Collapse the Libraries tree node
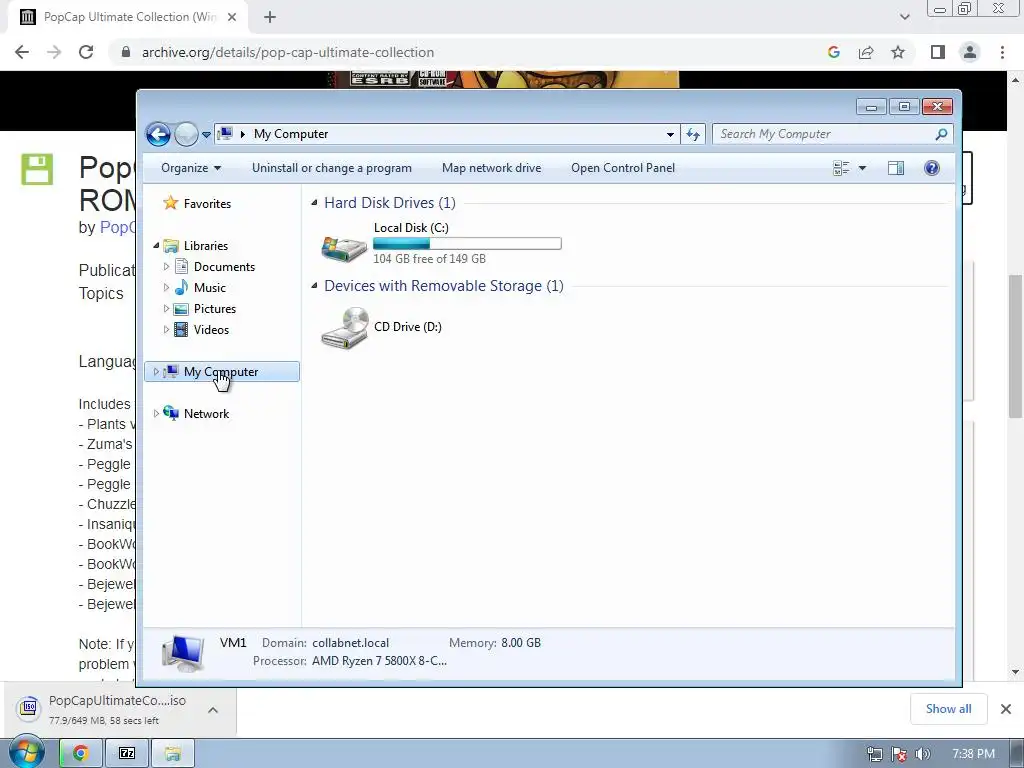Image resolution: width=1024 pixels, height=768 pixels. coord(156,246)
